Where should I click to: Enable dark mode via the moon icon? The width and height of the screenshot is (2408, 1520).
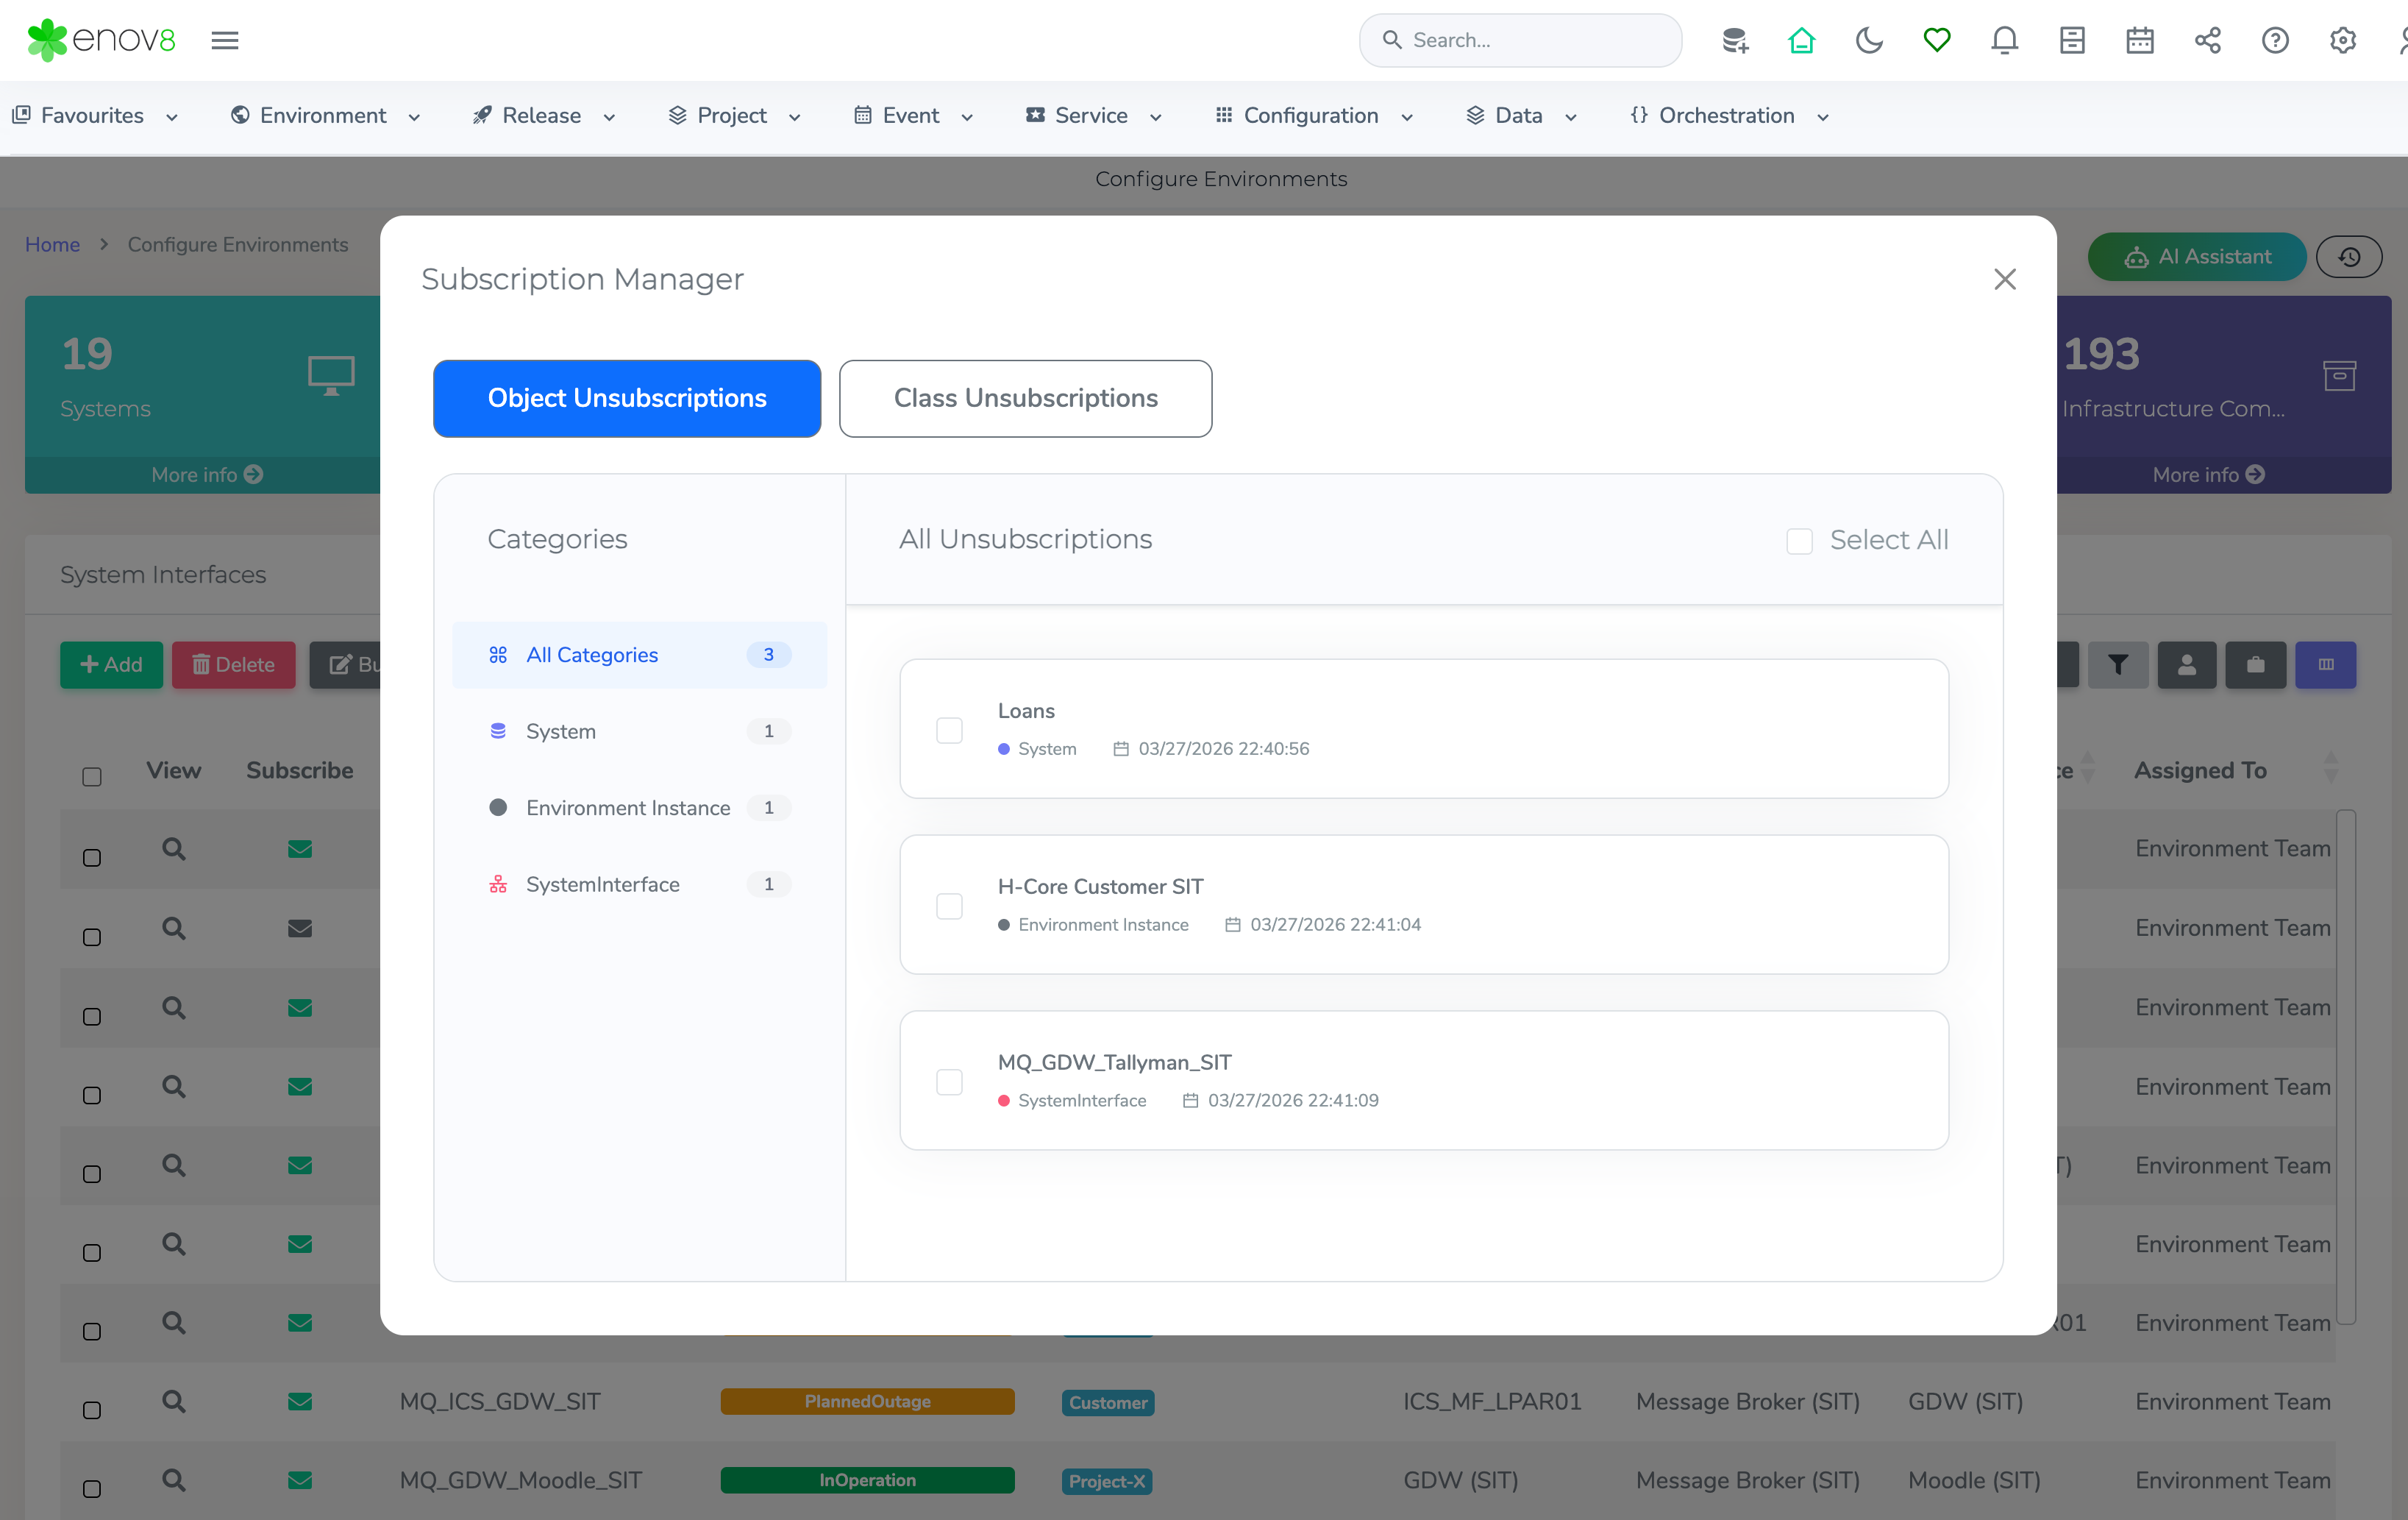pyautogui.click(x=1869, y=40)
